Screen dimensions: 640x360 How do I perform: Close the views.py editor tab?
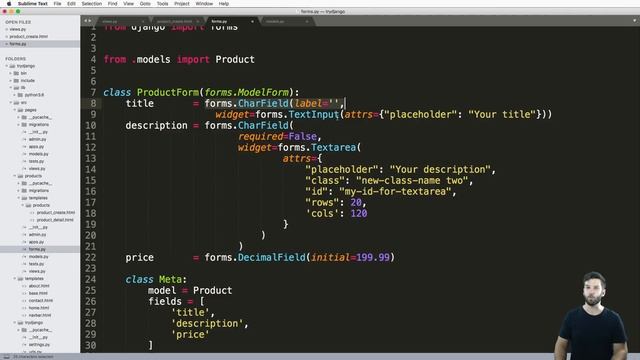tap(143, 21)
